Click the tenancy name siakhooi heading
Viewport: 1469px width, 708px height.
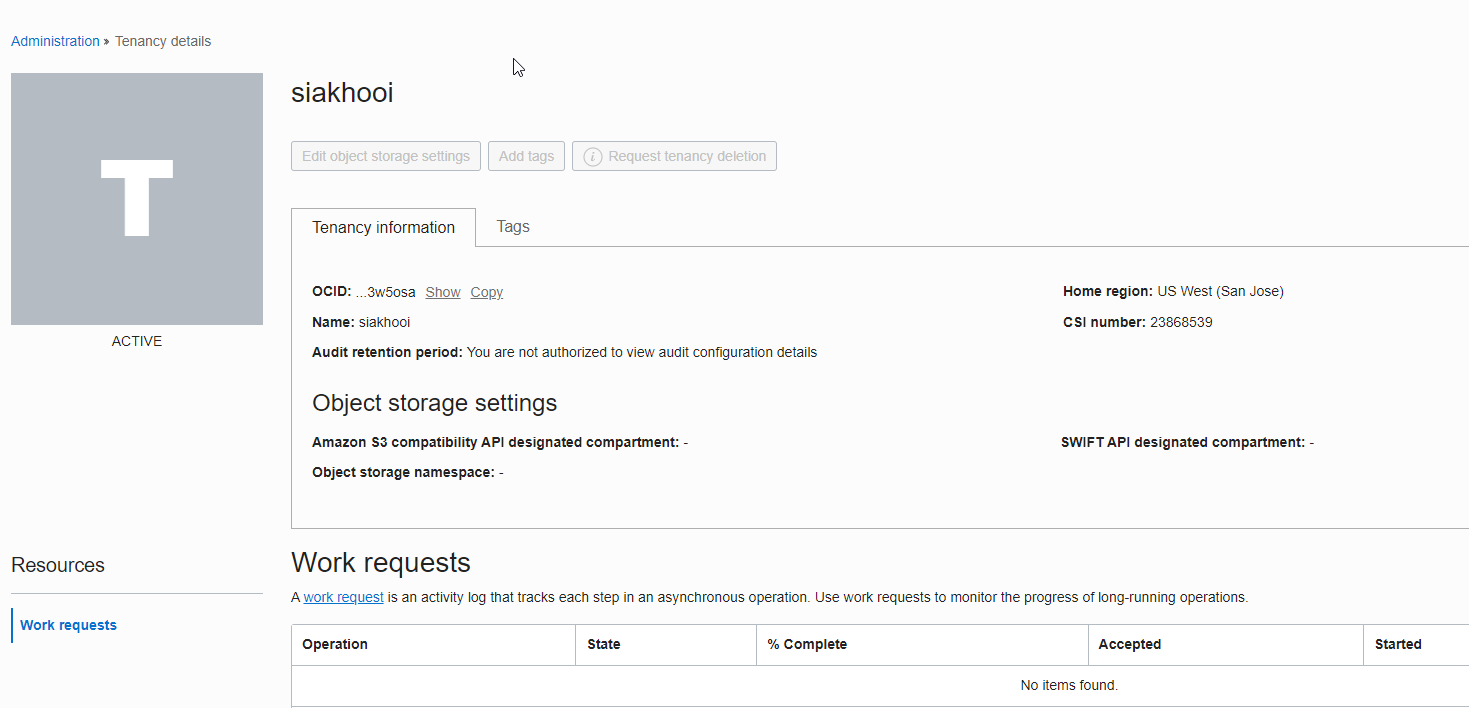click(x=343, y=92)
